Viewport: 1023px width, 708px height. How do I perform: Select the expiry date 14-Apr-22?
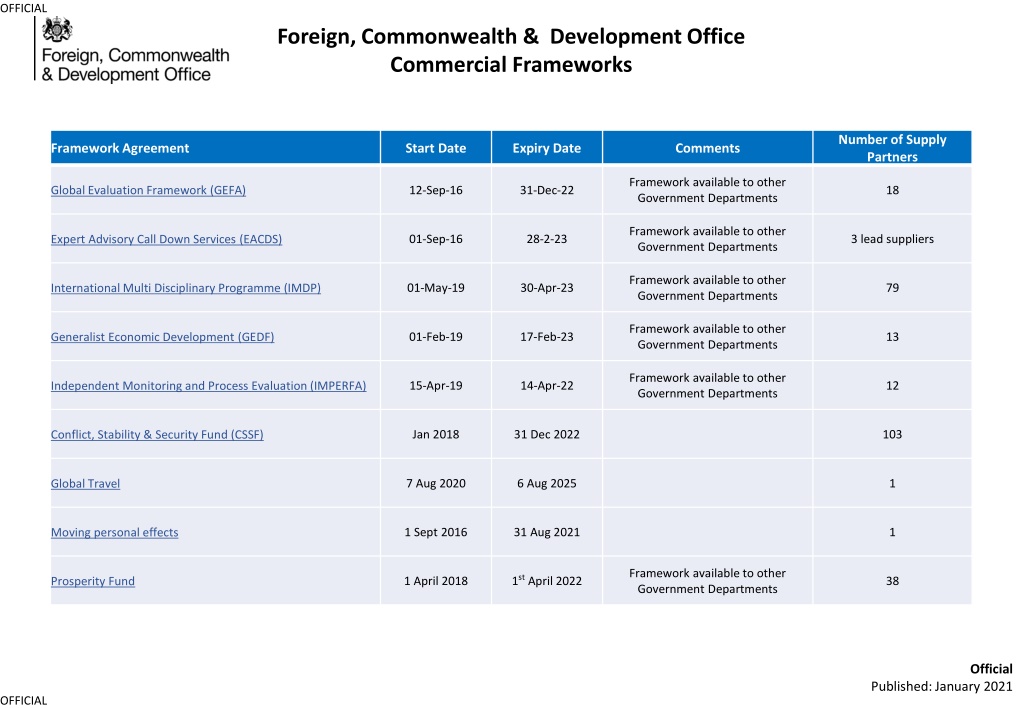tap(547, 386)
